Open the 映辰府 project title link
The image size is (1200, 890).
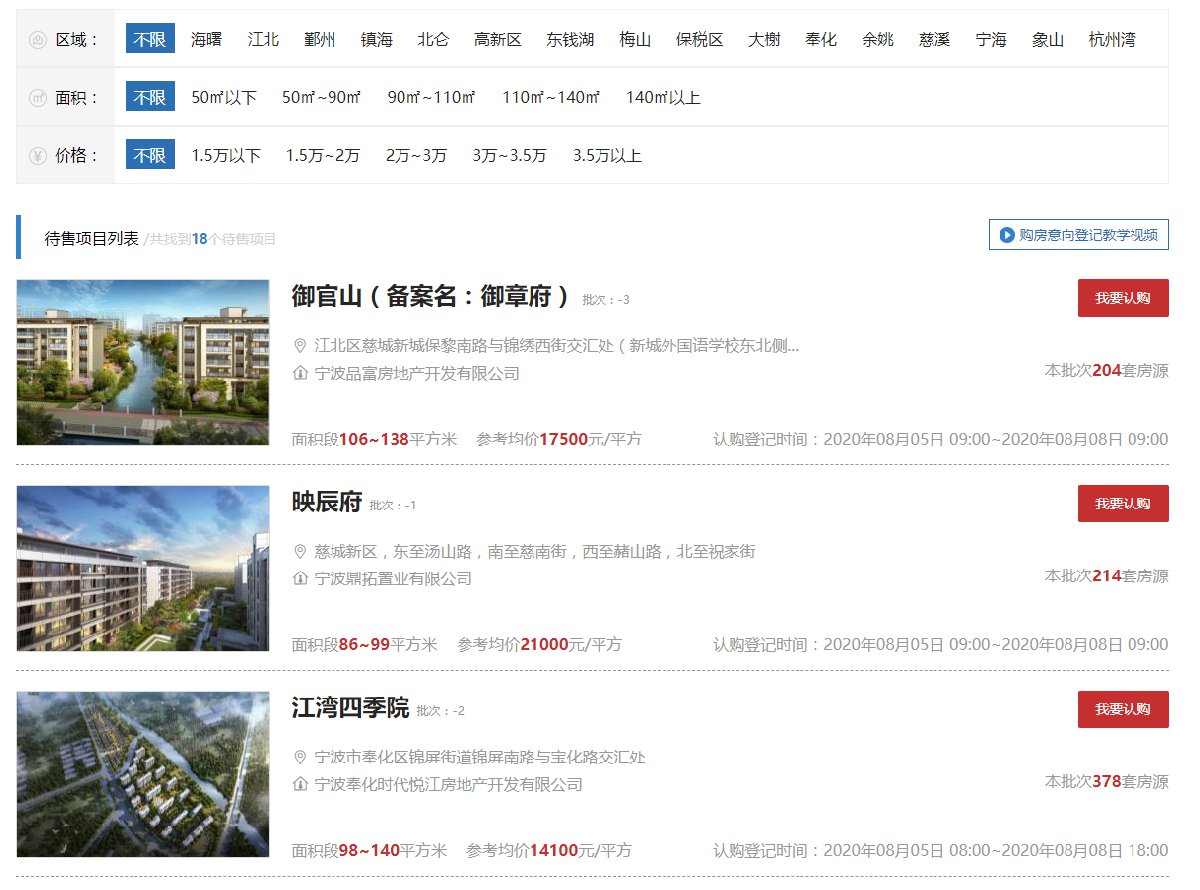(326, 502)
